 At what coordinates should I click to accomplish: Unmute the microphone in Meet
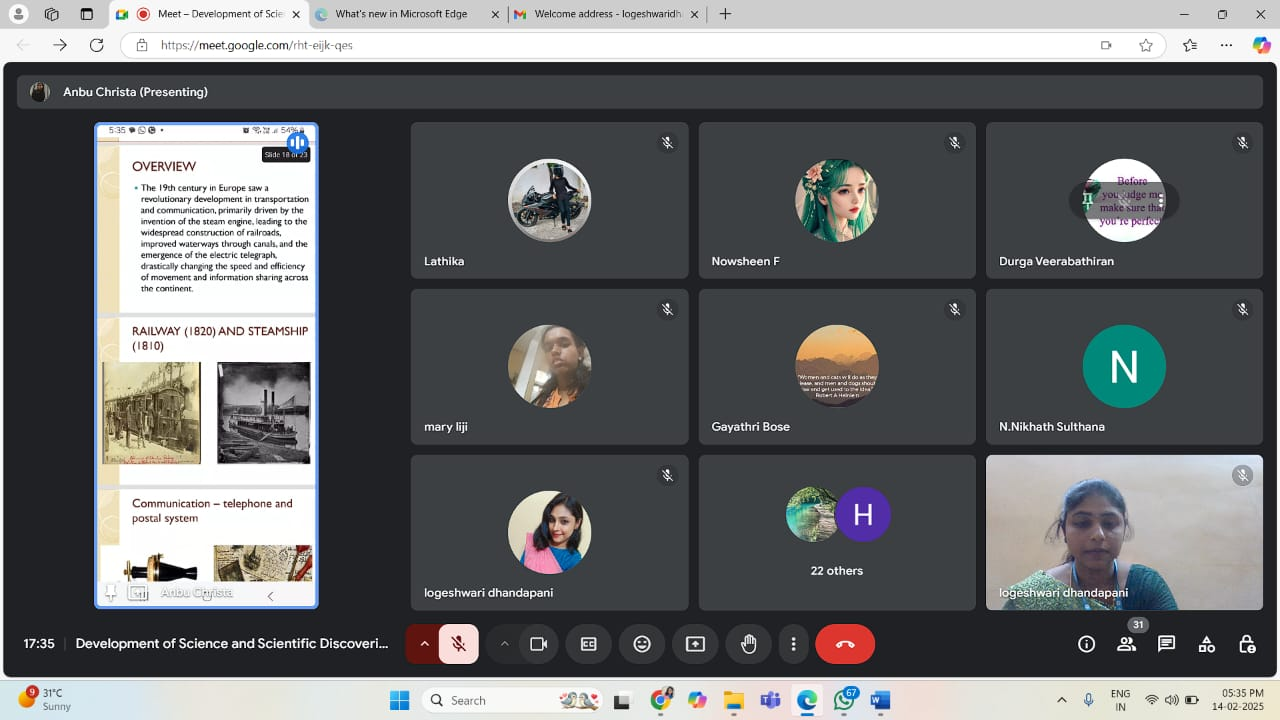click(x=458, y=644)
